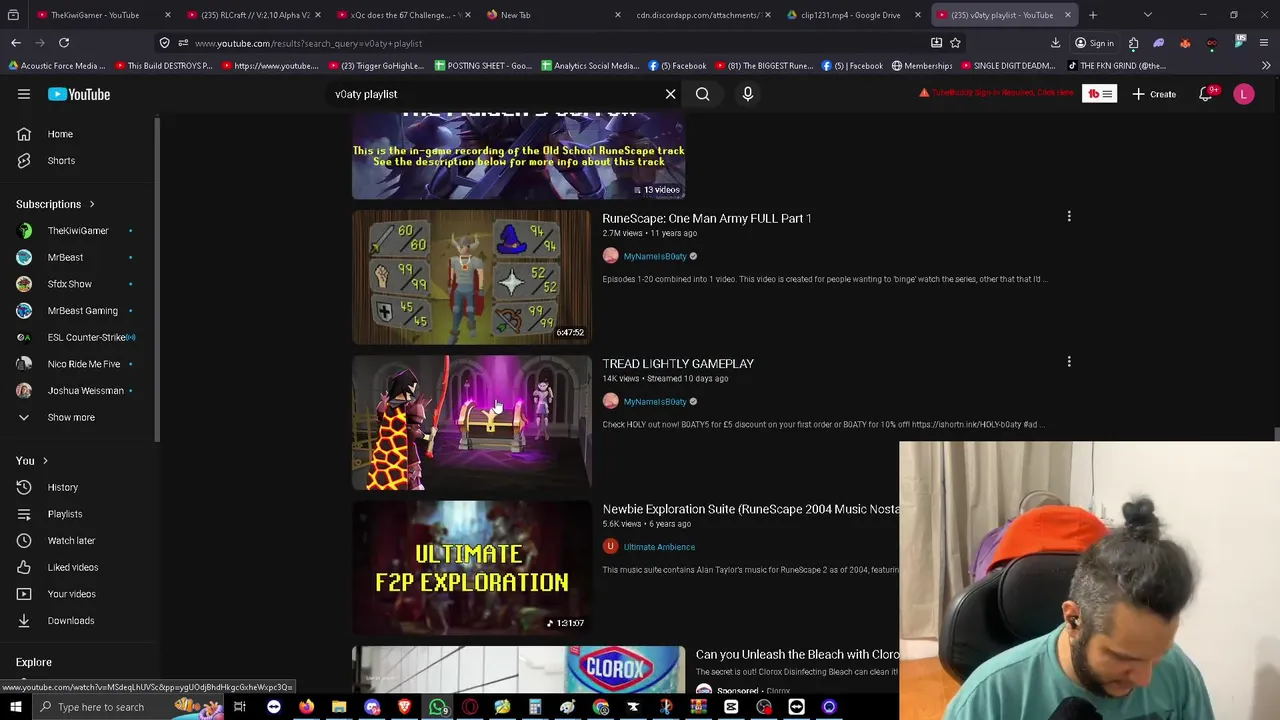Screen dimensions: 1280x720
Task: Open account avatar menu 'L'
Action: 1244,94
